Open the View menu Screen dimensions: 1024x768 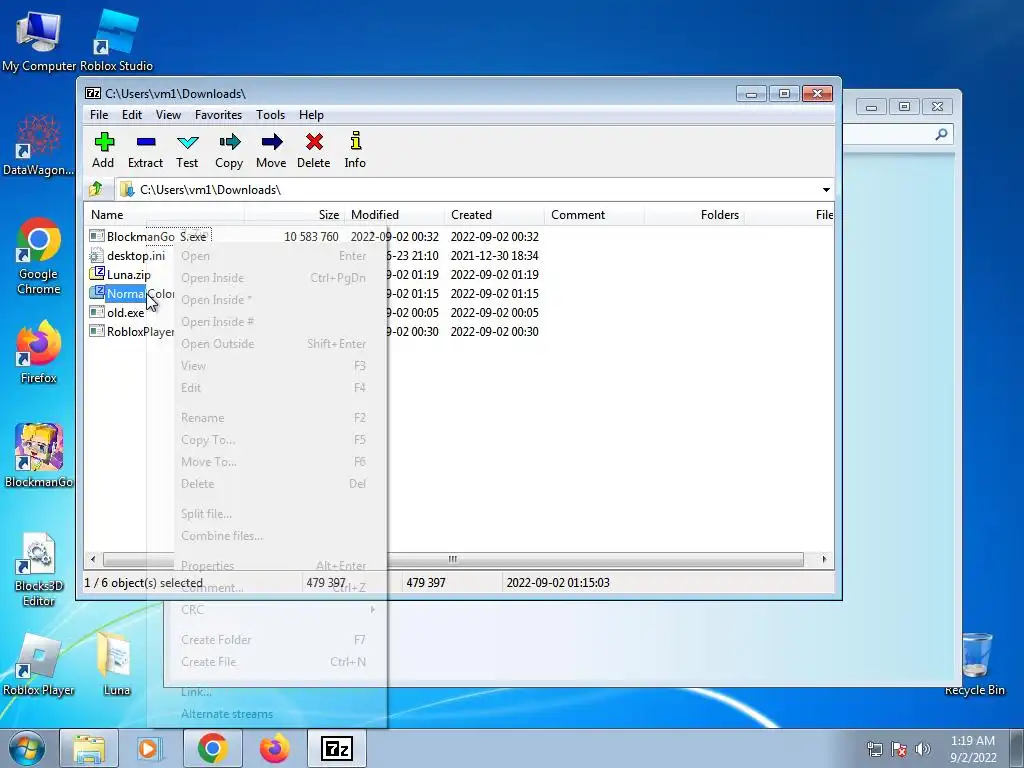coord(168,115)
